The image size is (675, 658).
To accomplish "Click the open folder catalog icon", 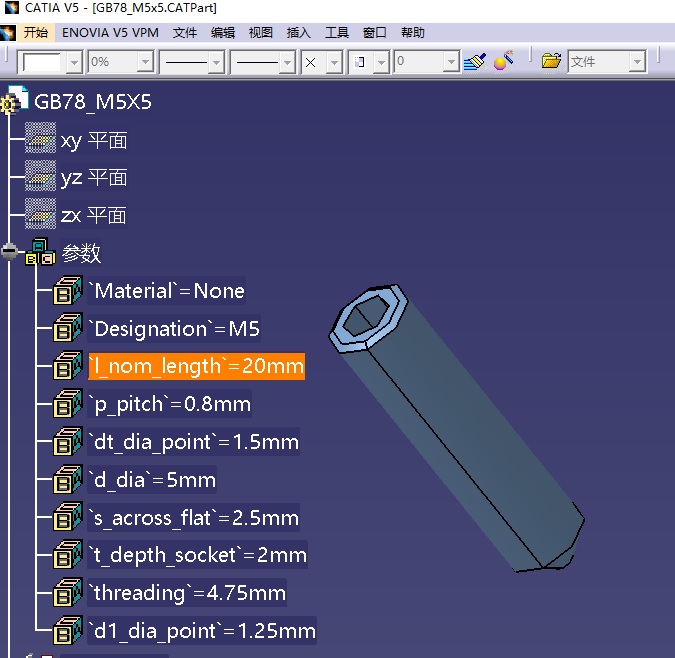I will (551, 61).
